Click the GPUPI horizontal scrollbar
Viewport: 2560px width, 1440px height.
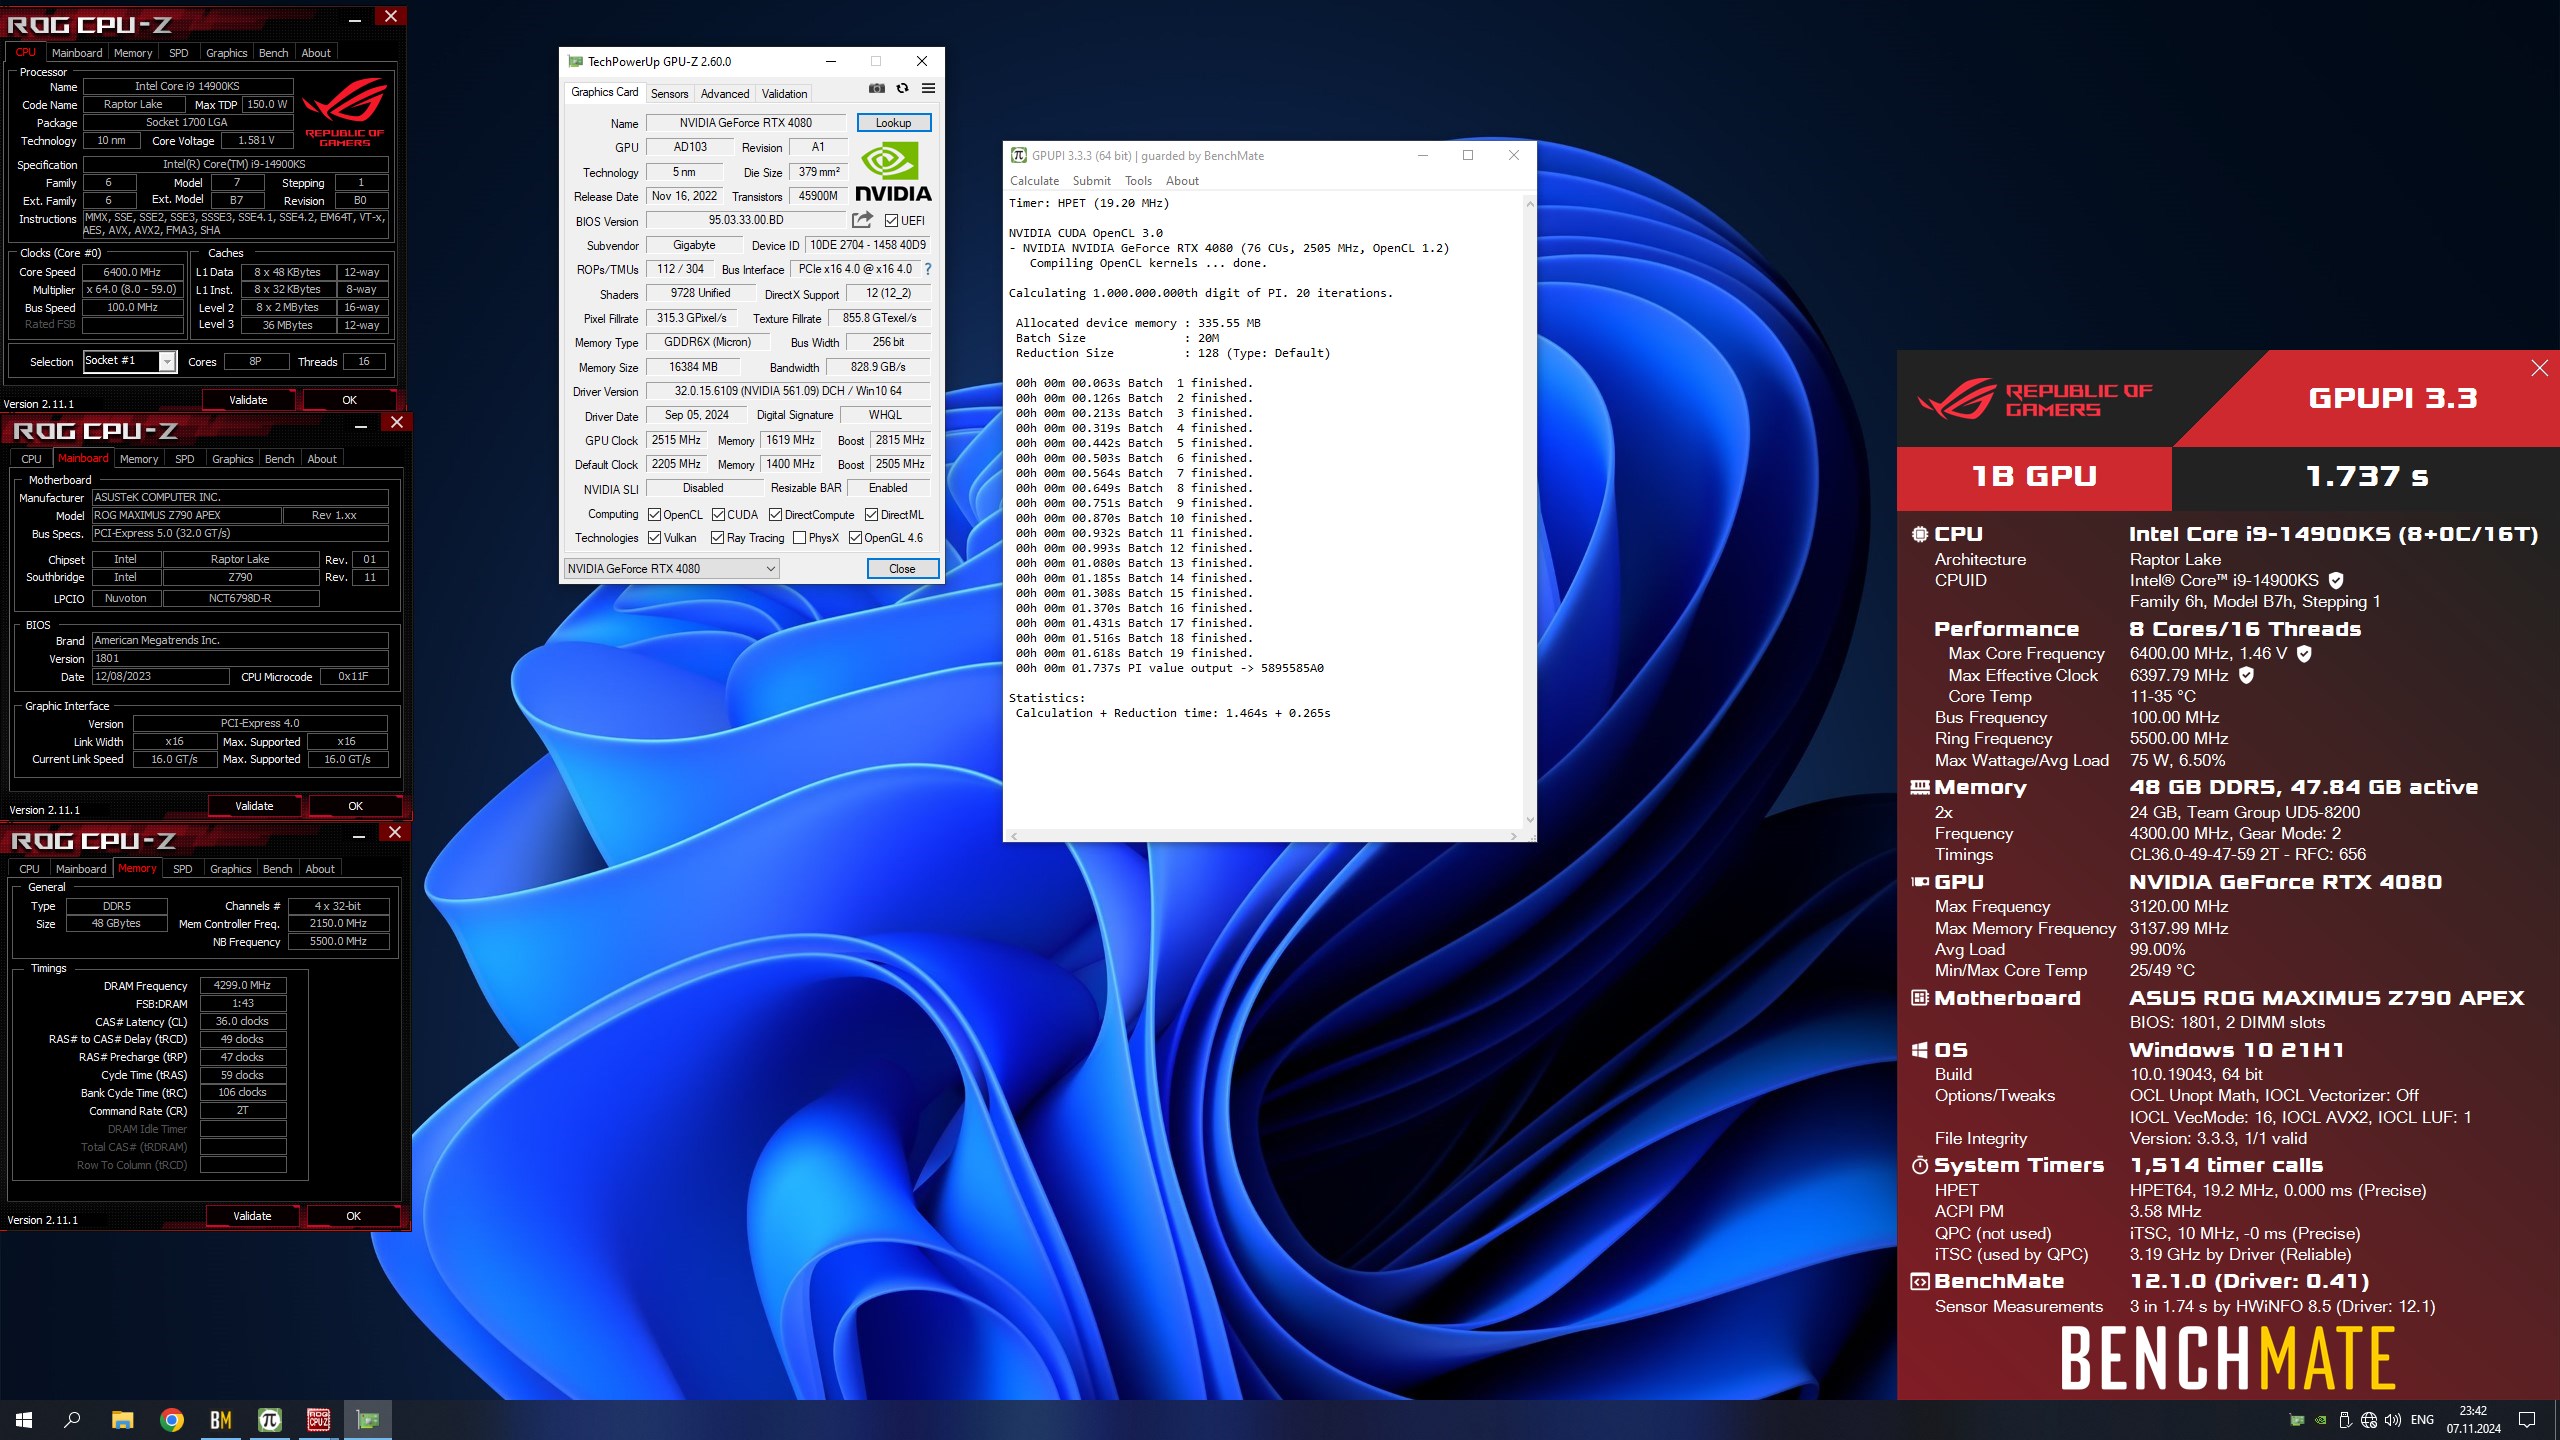coord(1266,836)
